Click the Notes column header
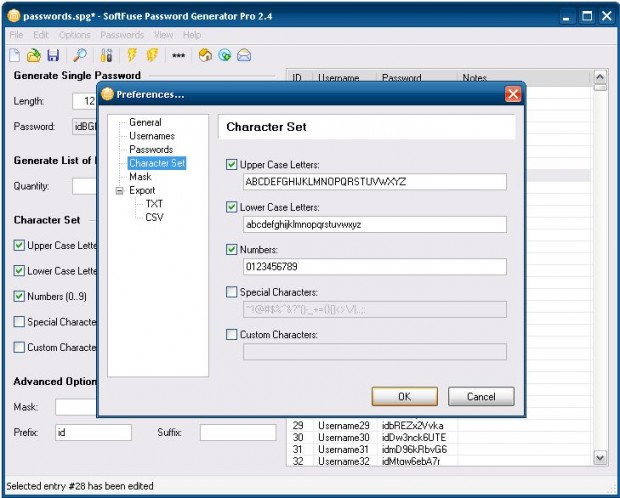Viewport: 620px width, 498px height. (x=524, y=78)
